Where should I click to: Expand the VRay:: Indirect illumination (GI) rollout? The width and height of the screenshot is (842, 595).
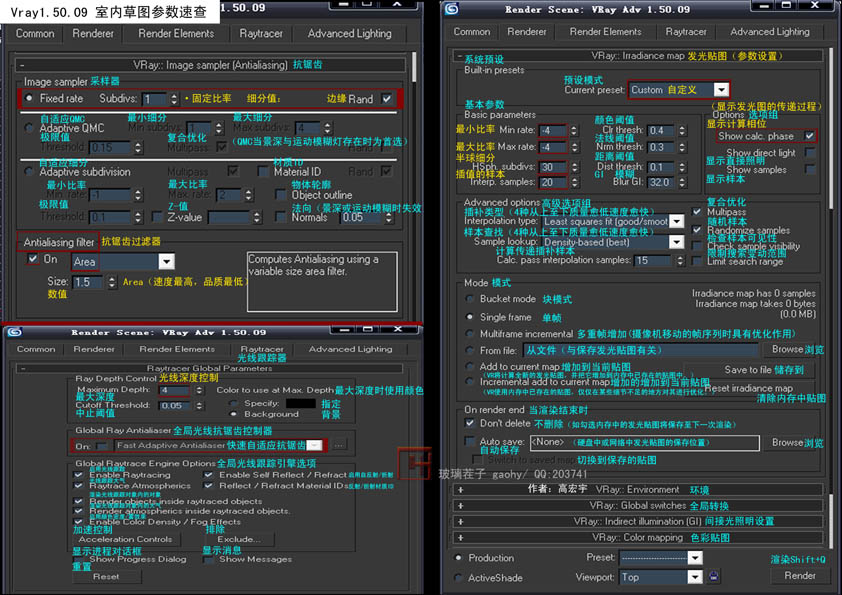639,521
